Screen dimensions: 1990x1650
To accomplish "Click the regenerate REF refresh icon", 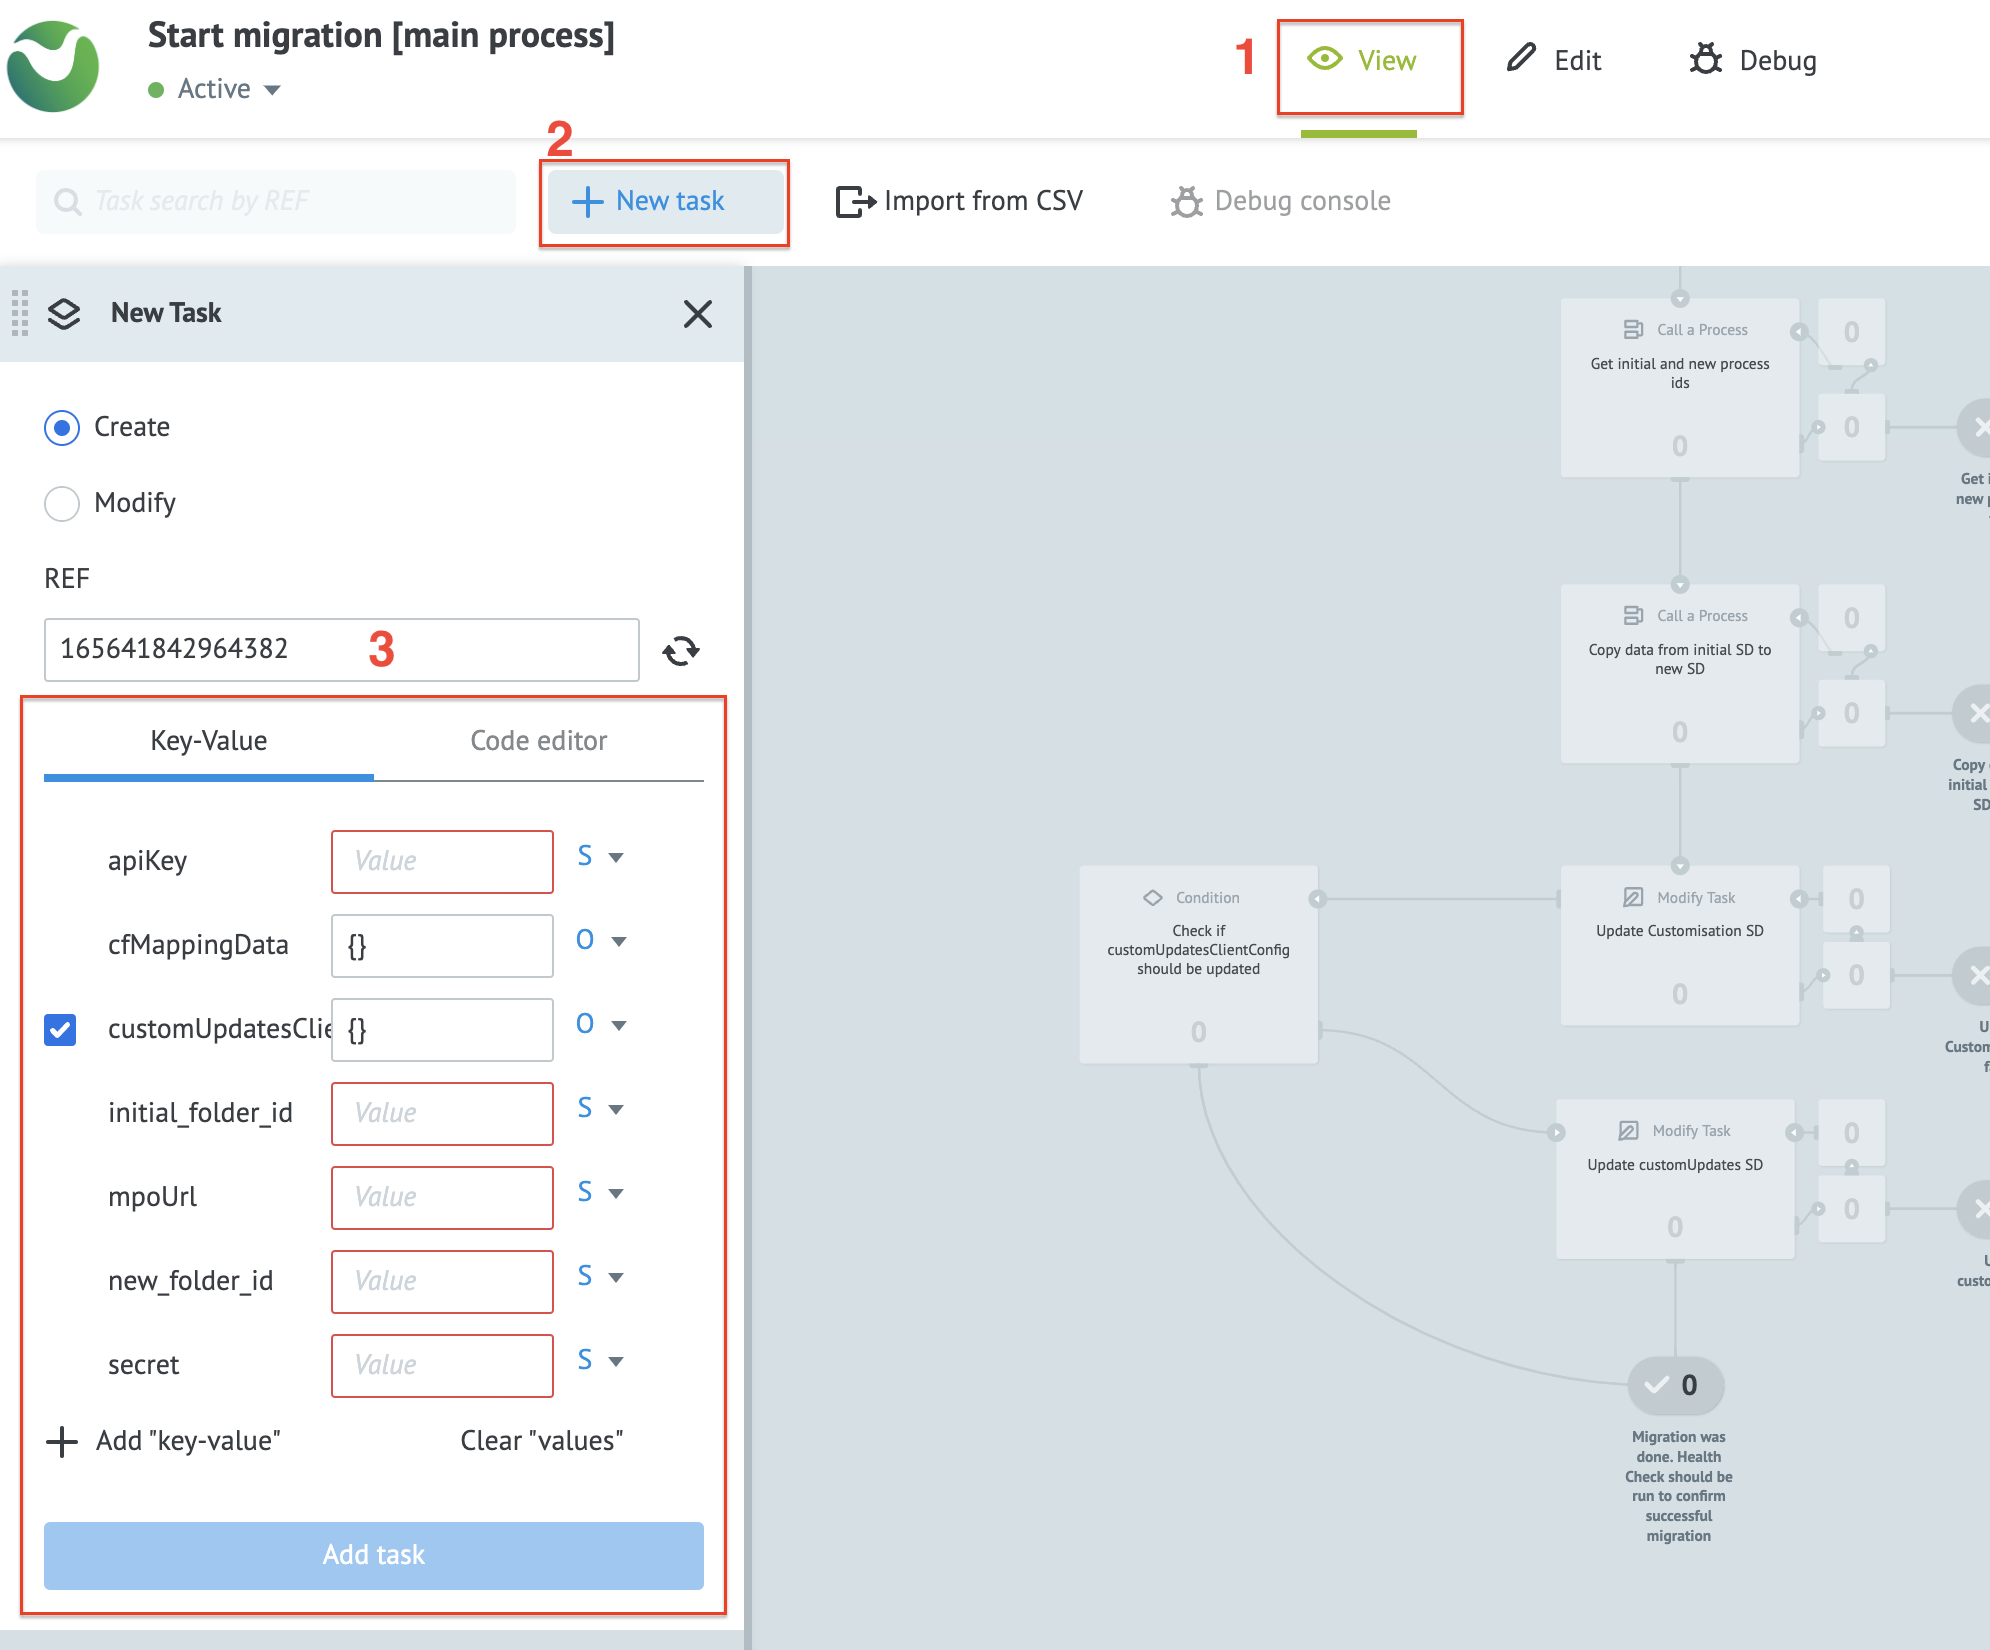I will pyautogui.click(x=681, y=651).
